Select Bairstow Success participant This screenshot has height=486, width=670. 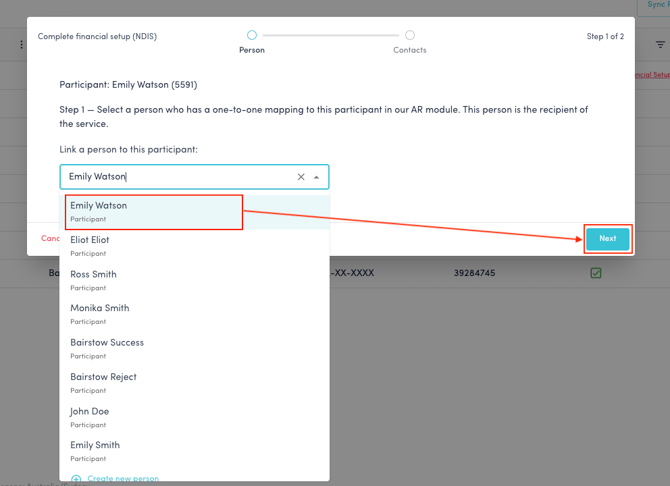point(194,349)
